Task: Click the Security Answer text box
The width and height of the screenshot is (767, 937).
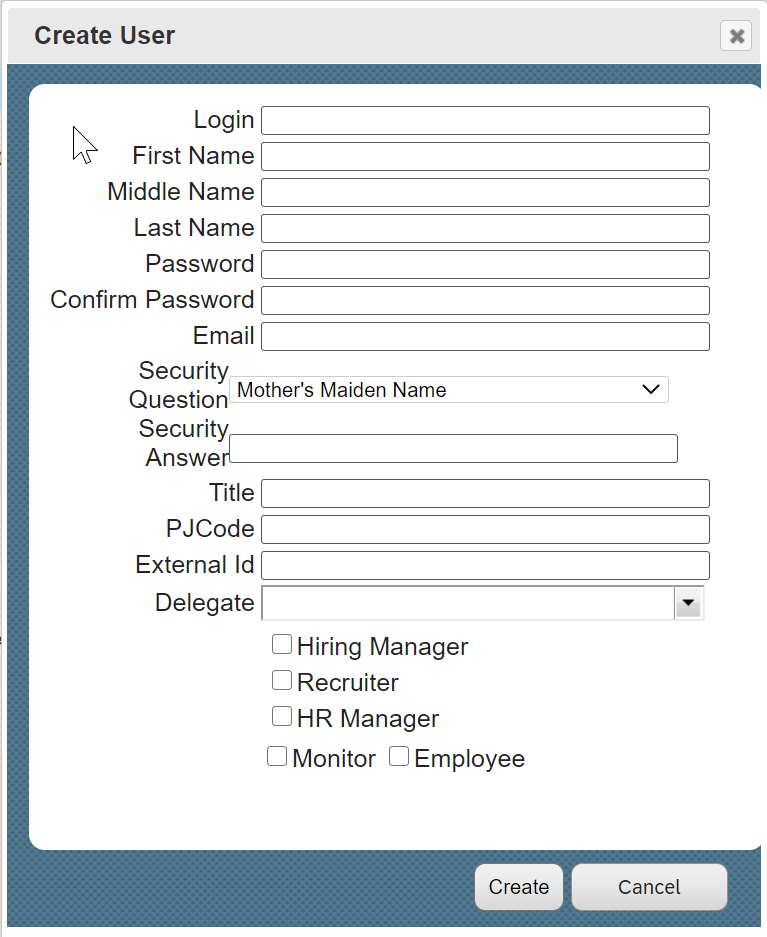Action: (x=453, y=449)
